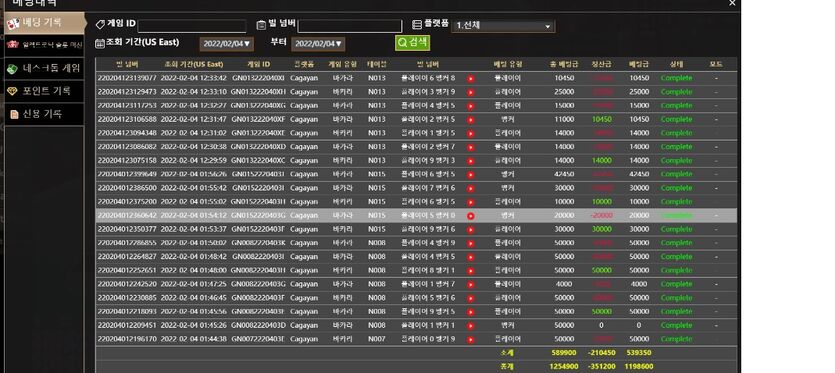This screenshot has width=835, height=373.
Task: Select bill number 220204012209451
Action: [x=127, y=326]
